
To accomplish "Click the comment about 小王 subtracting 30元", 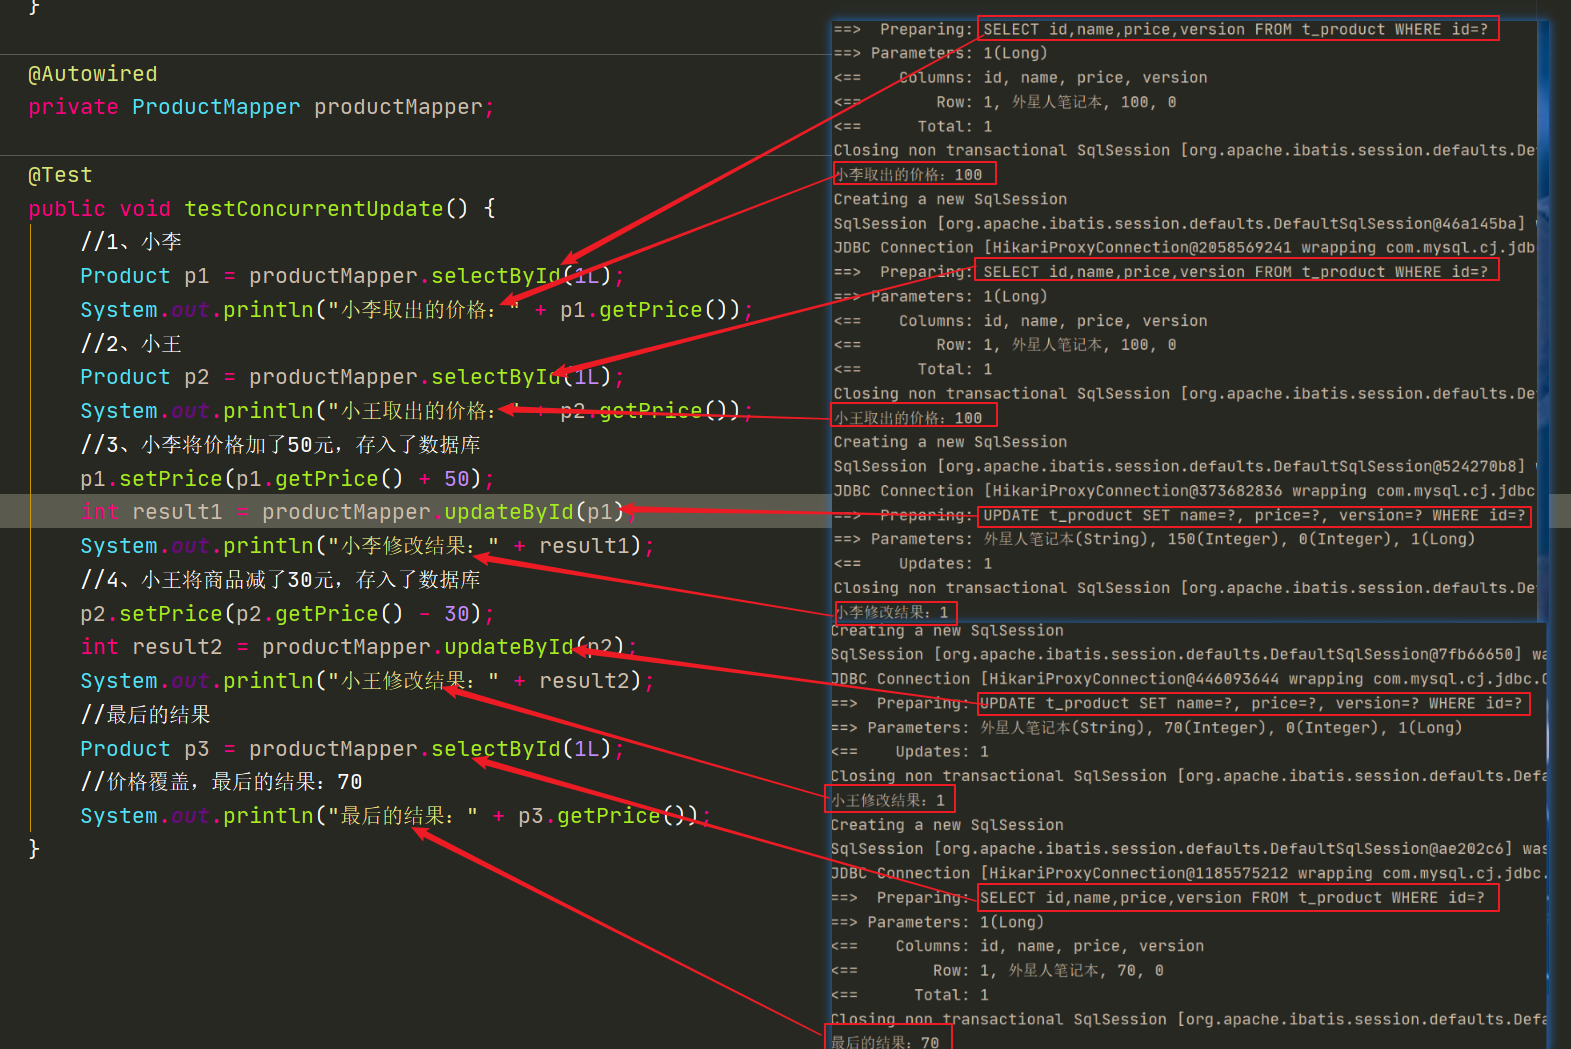I will pyautogui.click(x=281, y=580).
